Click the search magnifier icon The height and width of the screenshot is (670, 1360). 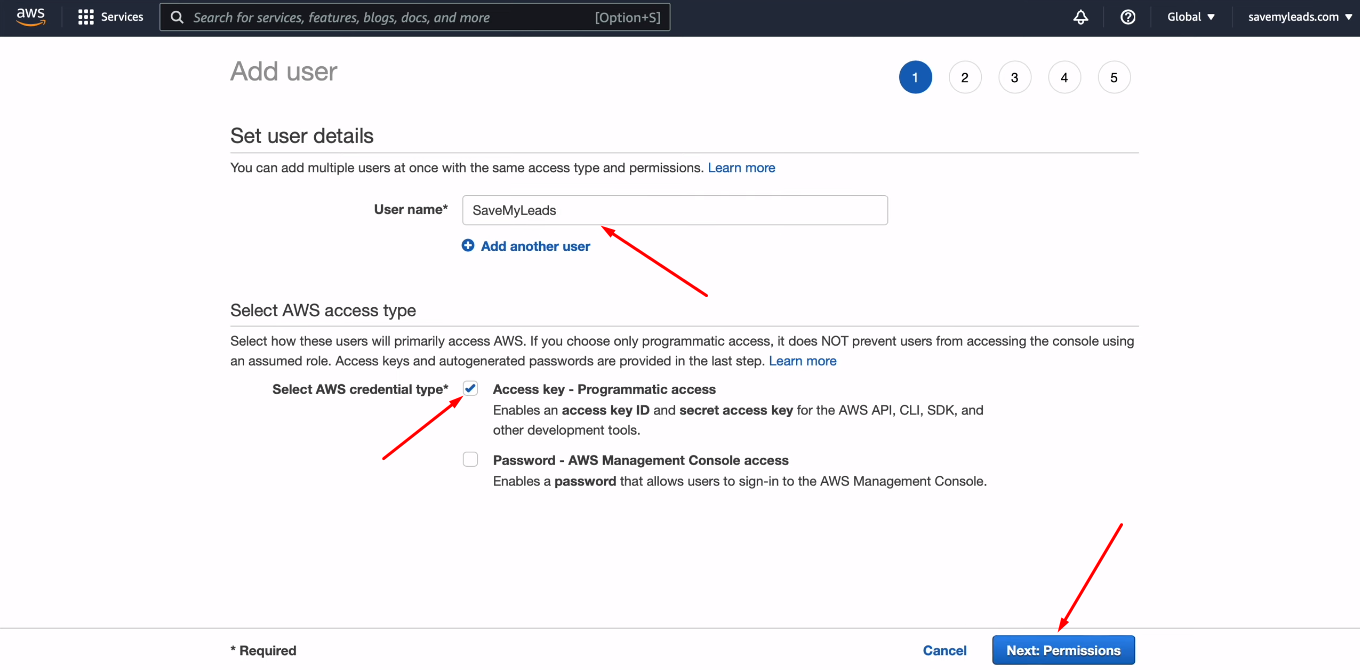pos(177,17)
